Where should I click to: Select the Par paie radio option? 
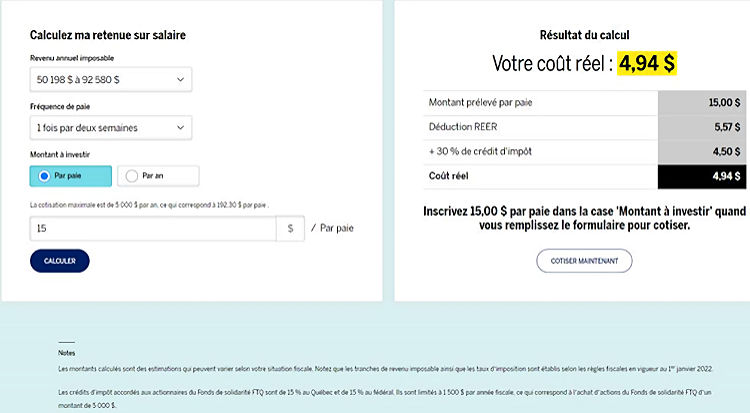[71, 176]
